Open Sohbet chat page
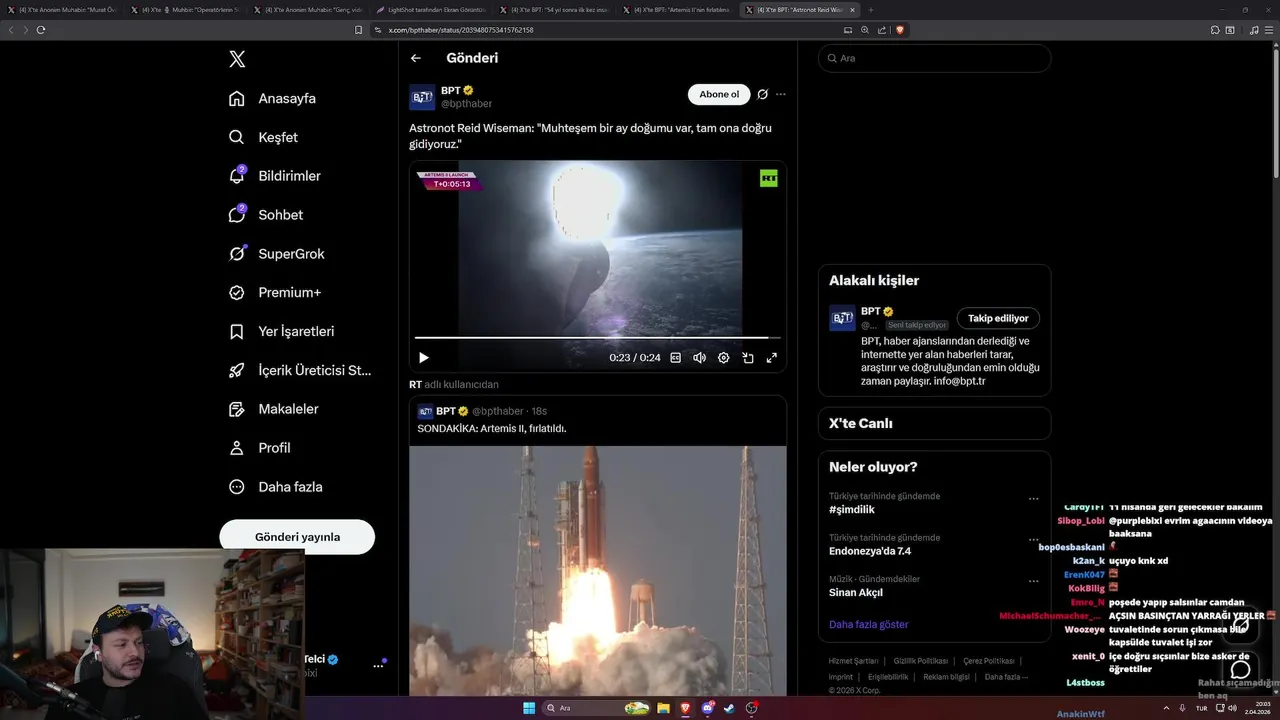Image resolution: width=1280 pixels, height=720 pixels. tap(266, 215)
